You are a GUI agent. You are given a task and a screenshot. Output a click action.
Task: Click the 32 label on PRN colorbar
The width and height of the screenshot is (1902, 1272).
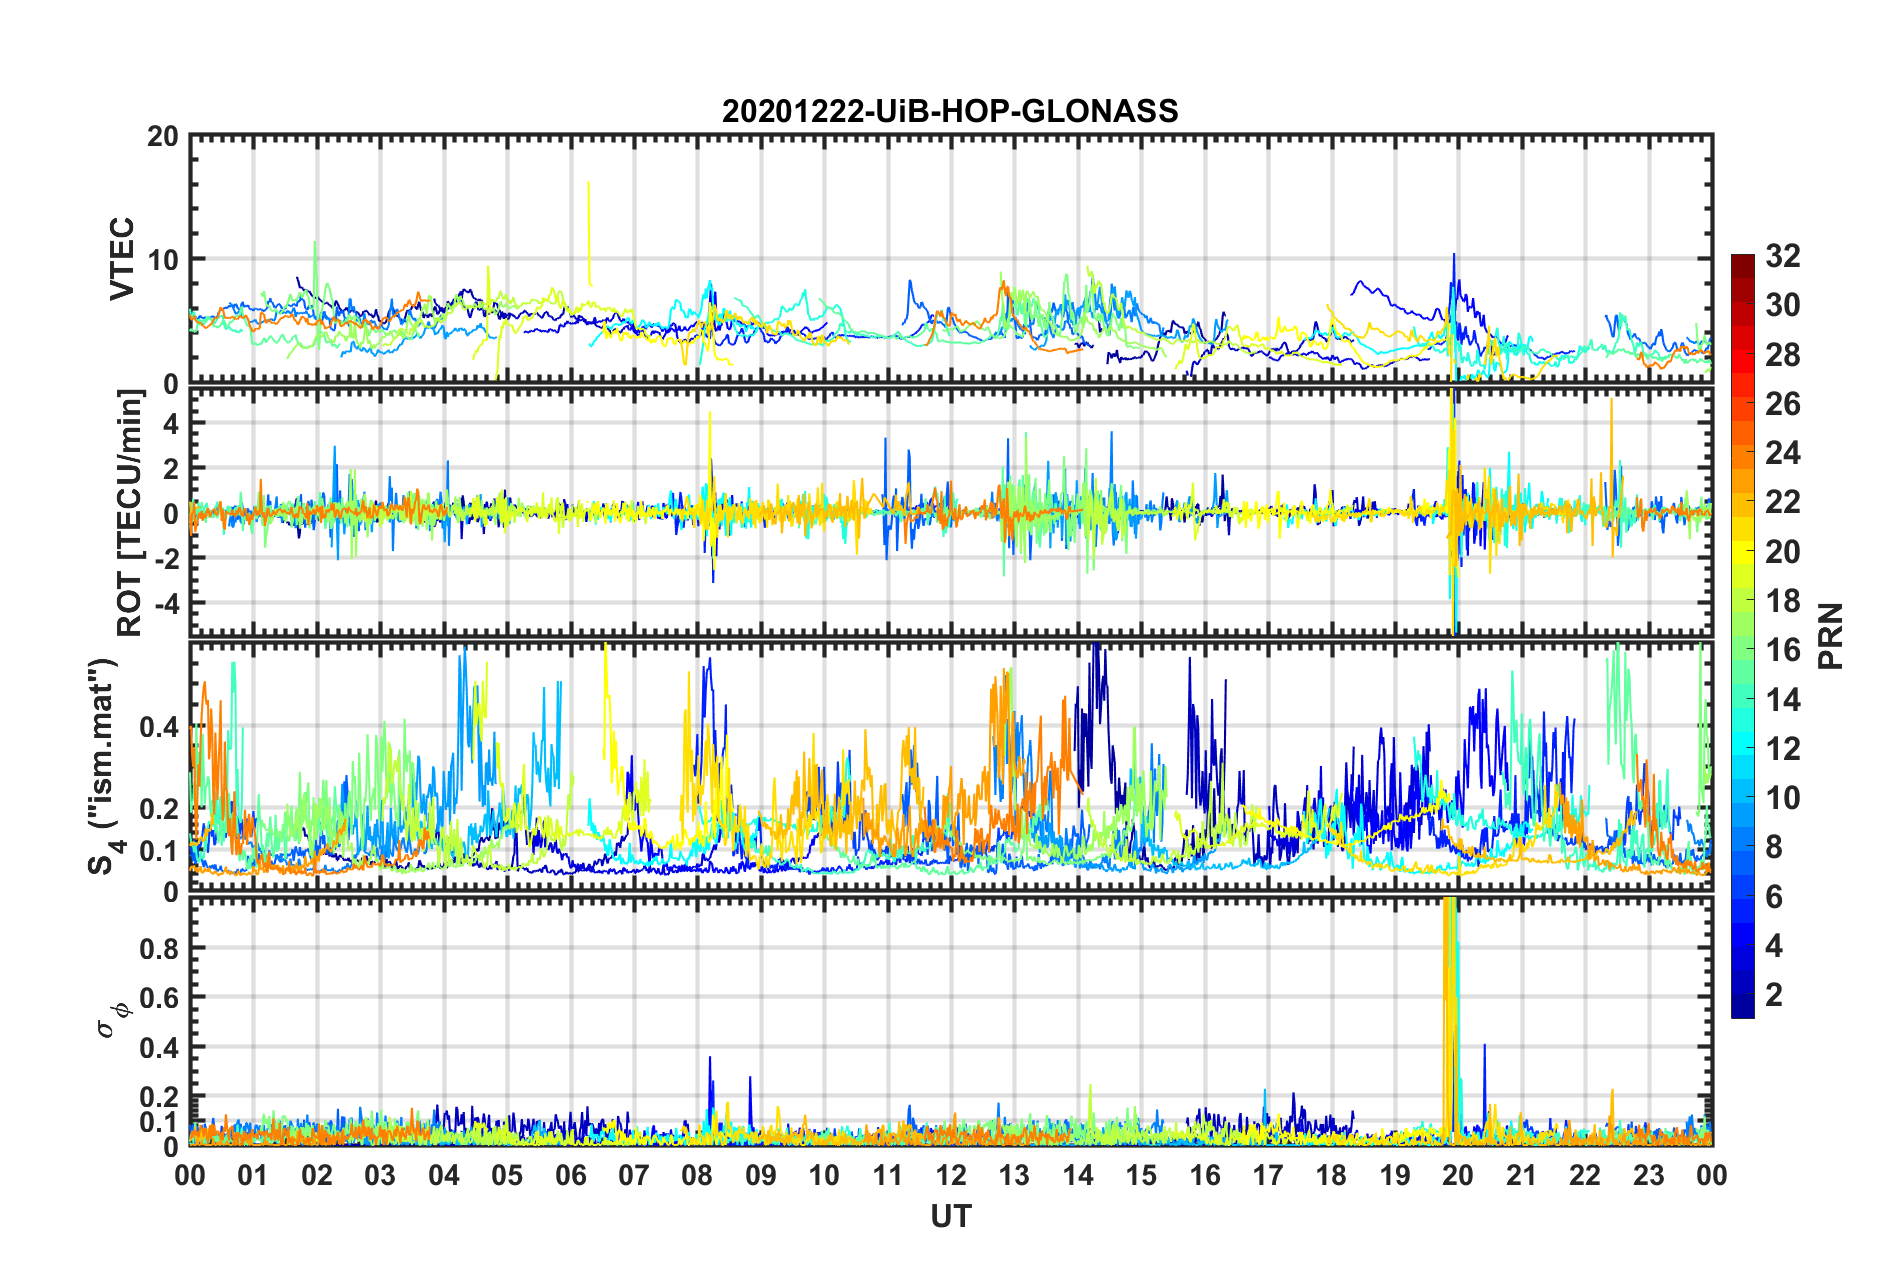pos(1782,256)
